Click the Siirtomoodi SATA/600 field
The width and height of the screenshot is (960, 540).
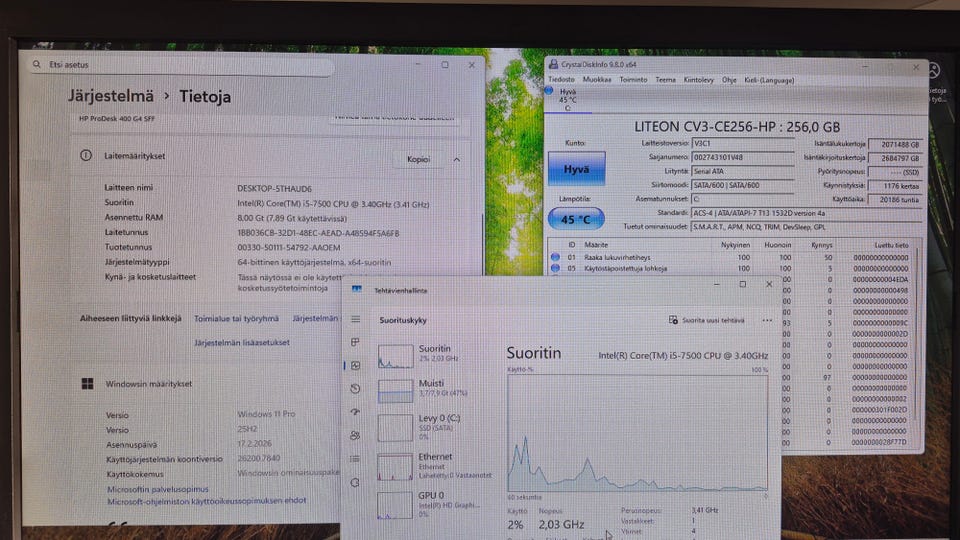click(743, 185)
